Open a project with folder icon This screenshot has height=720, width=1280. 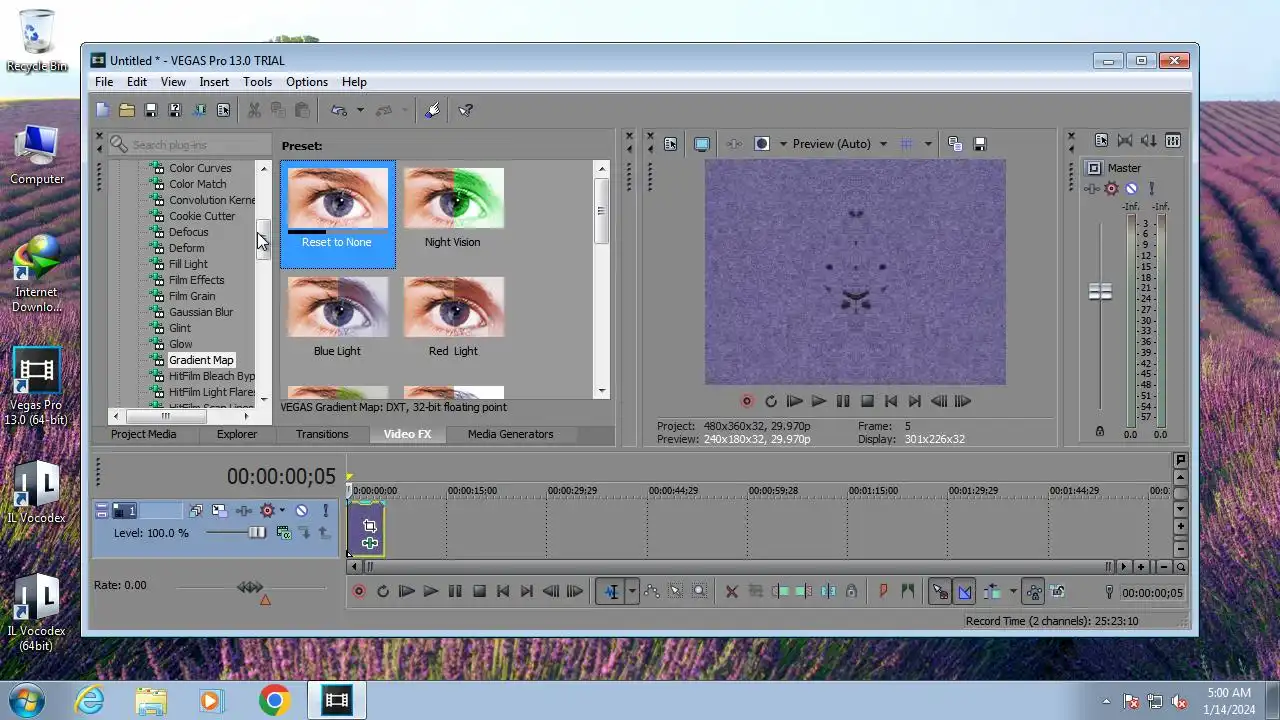click(127, 110)
